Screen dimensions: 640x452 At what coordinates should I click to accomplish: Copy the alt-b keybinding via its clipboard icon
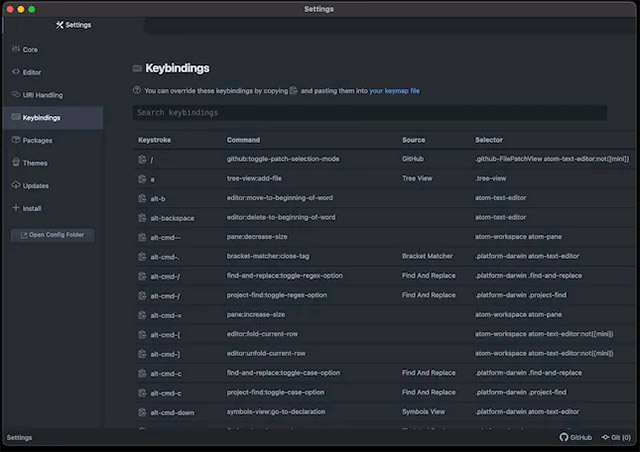pyautogui.click(x=142, y=198)
